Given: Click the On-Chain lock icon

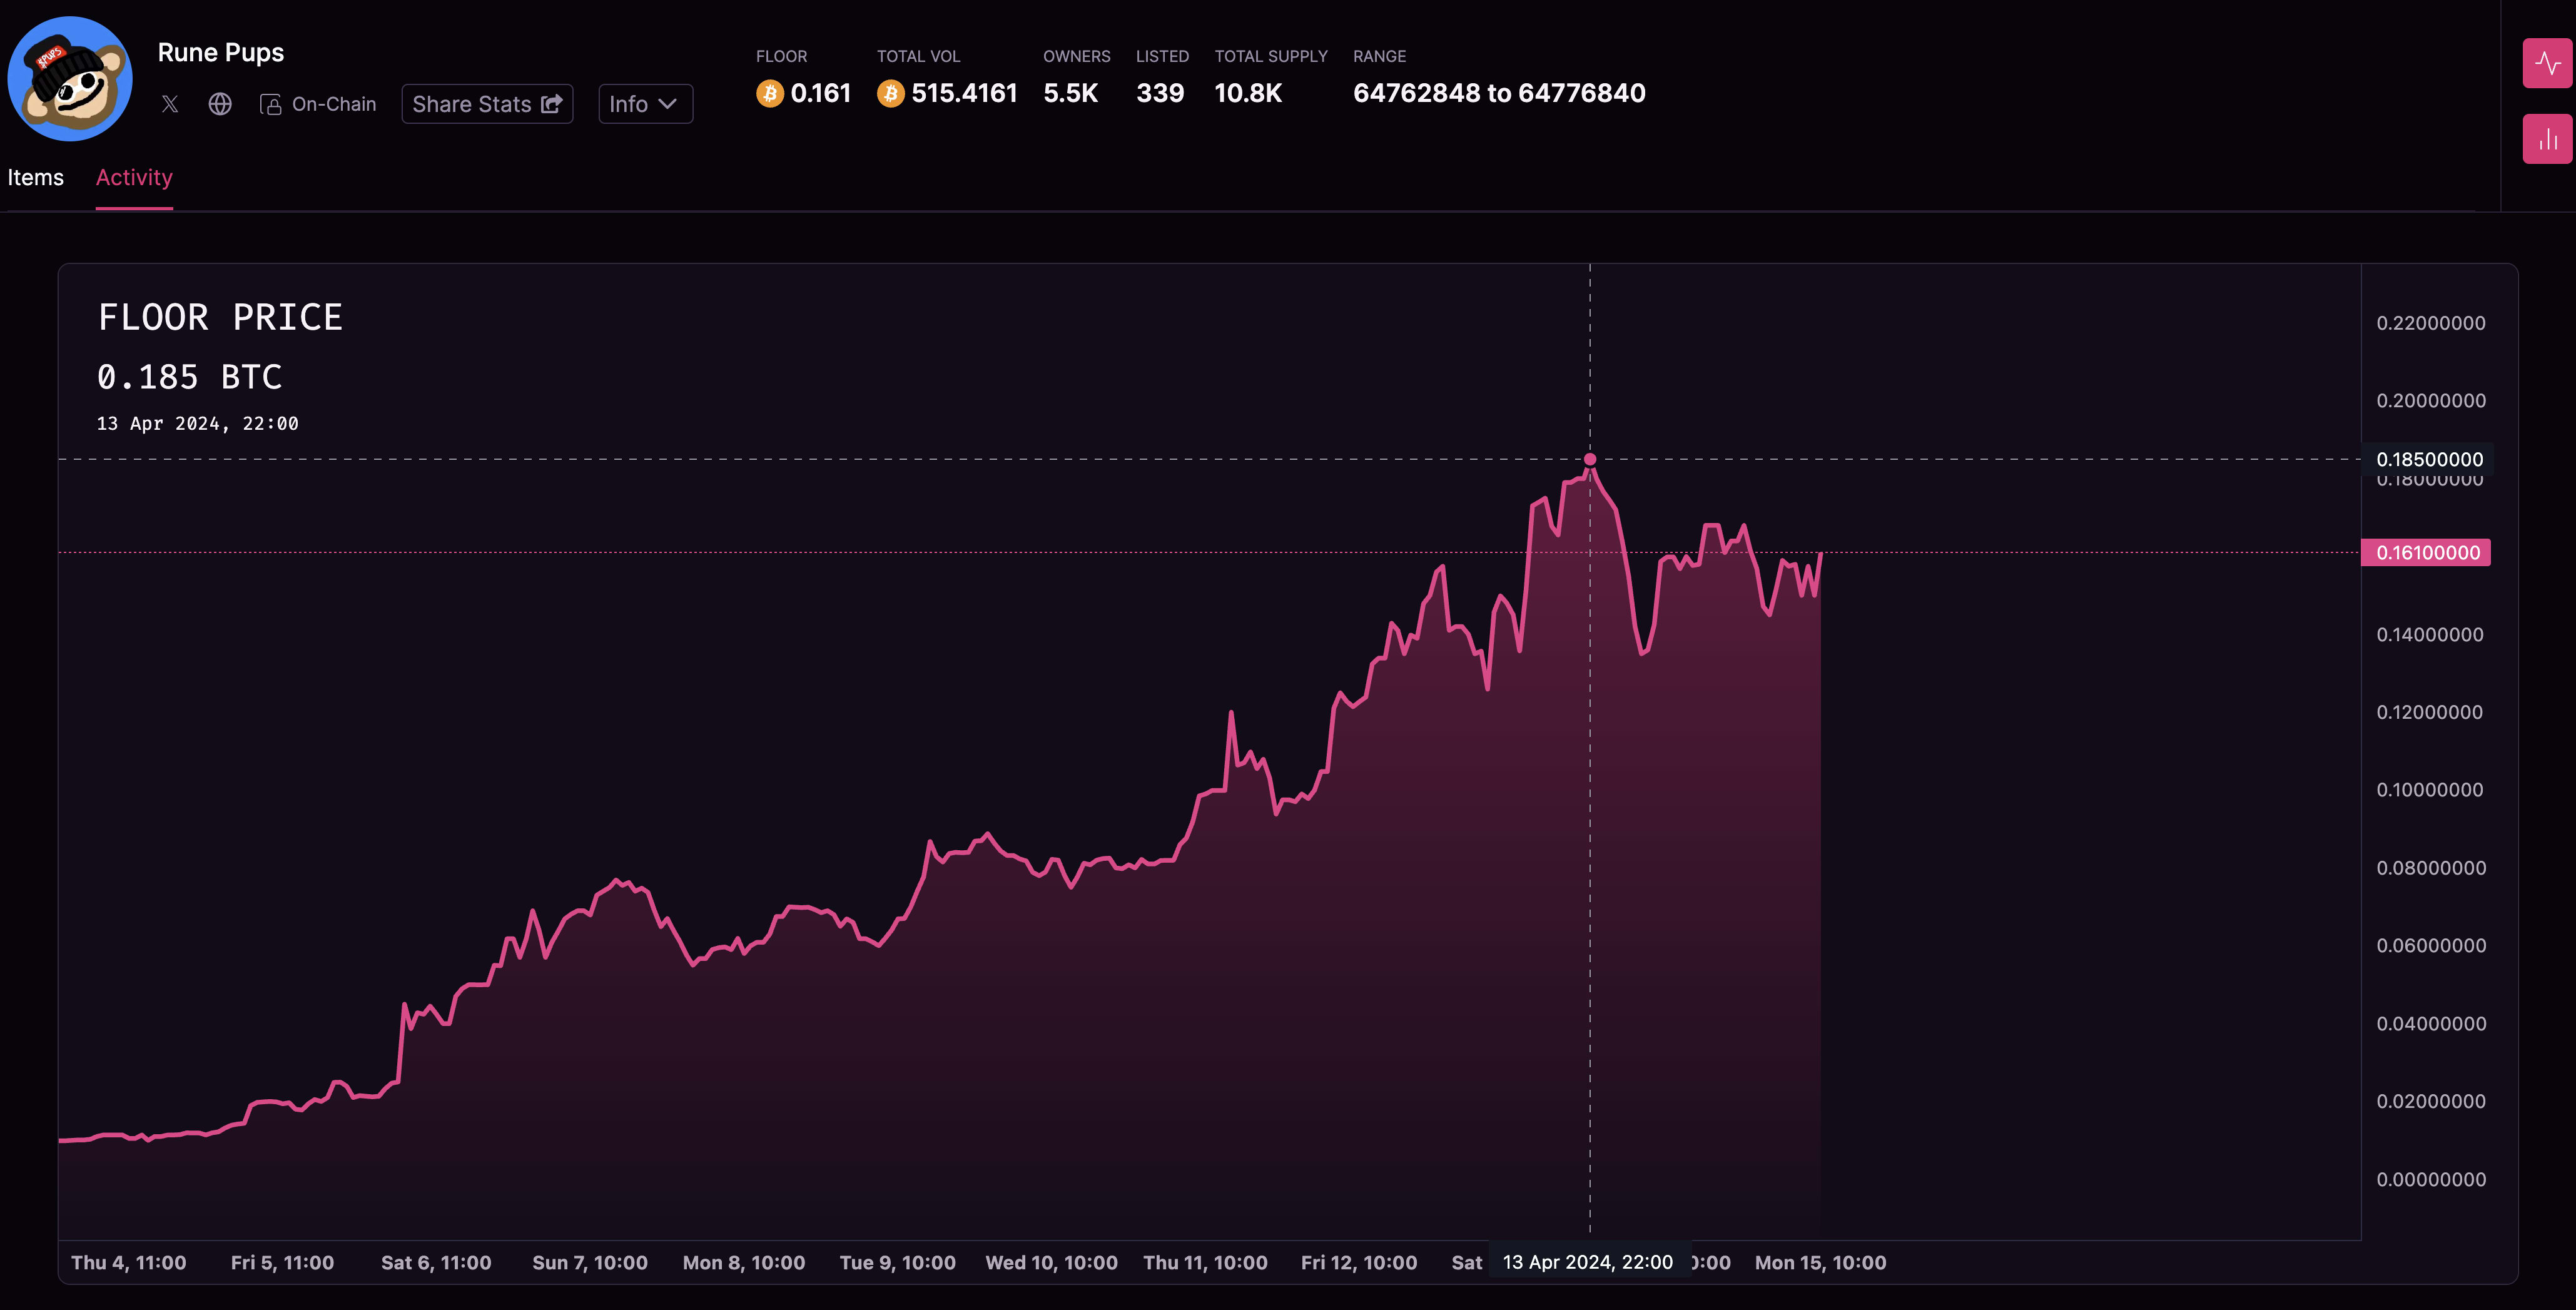Looking at the screenshot, I should (270, 104).
